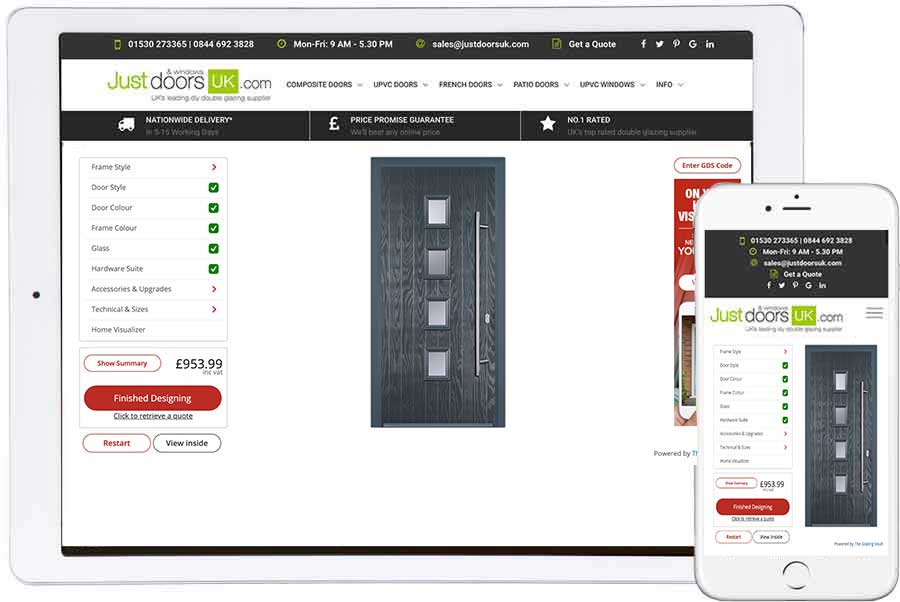The width and height of the screenshot is (900, 602).
Task: Click to retrieve a quote link
Action: coord(152,415)
